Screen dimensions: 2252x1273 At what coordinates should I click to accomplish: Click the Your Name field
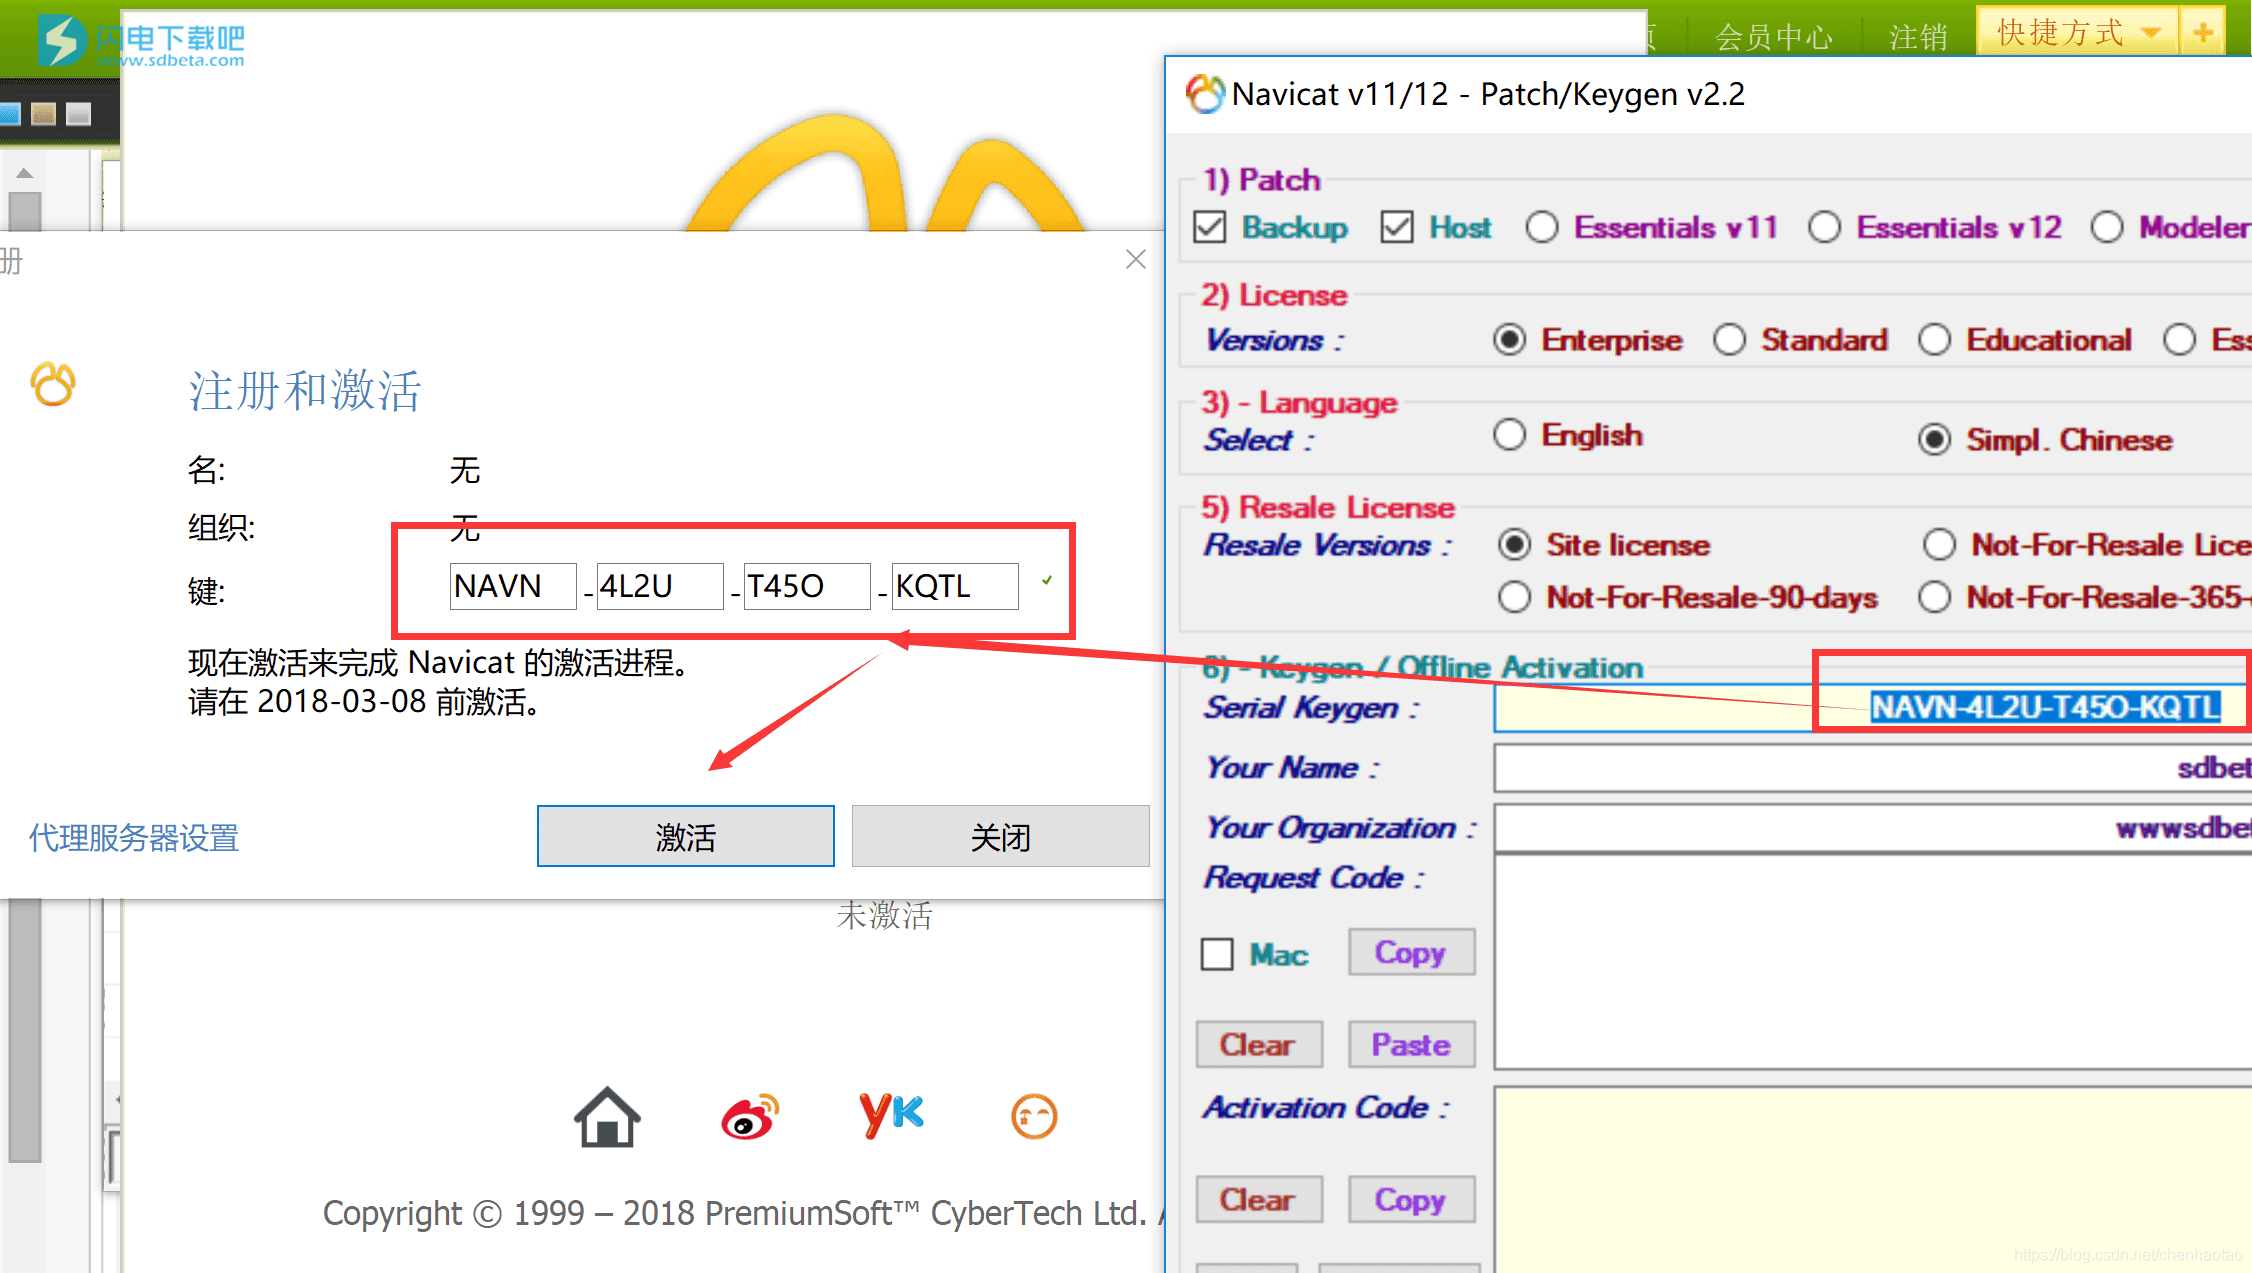(x=1873, y=768)
